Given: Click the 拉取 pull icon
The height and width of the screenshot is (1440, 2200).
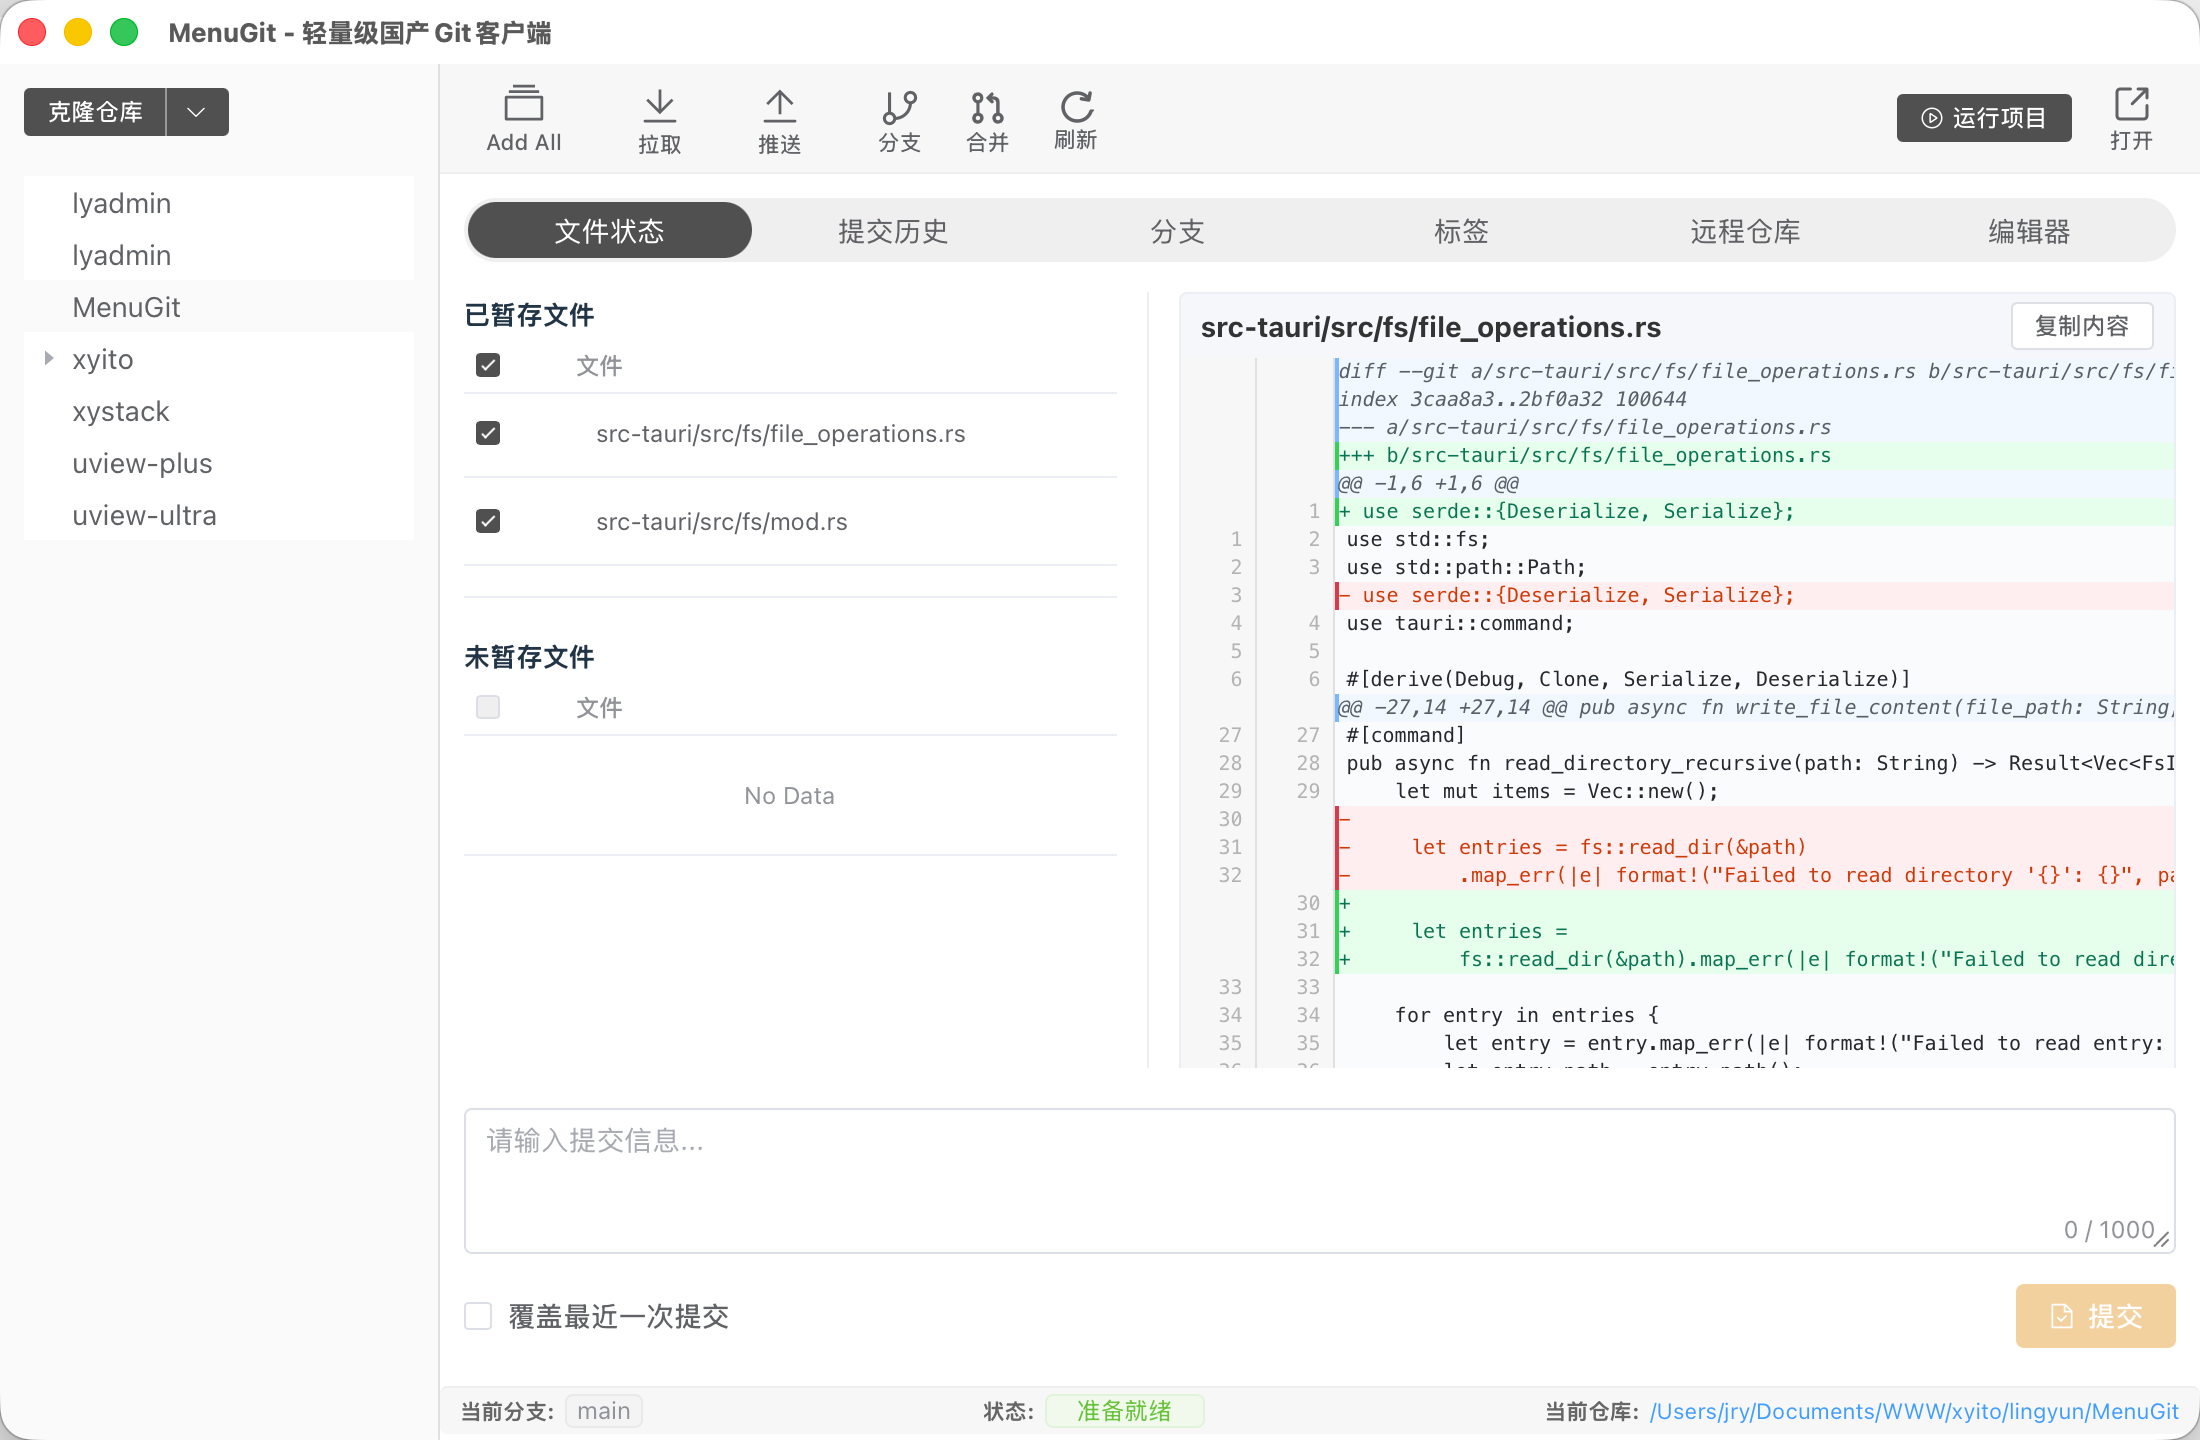Looking at the screenshot, I should pos(659,106).
